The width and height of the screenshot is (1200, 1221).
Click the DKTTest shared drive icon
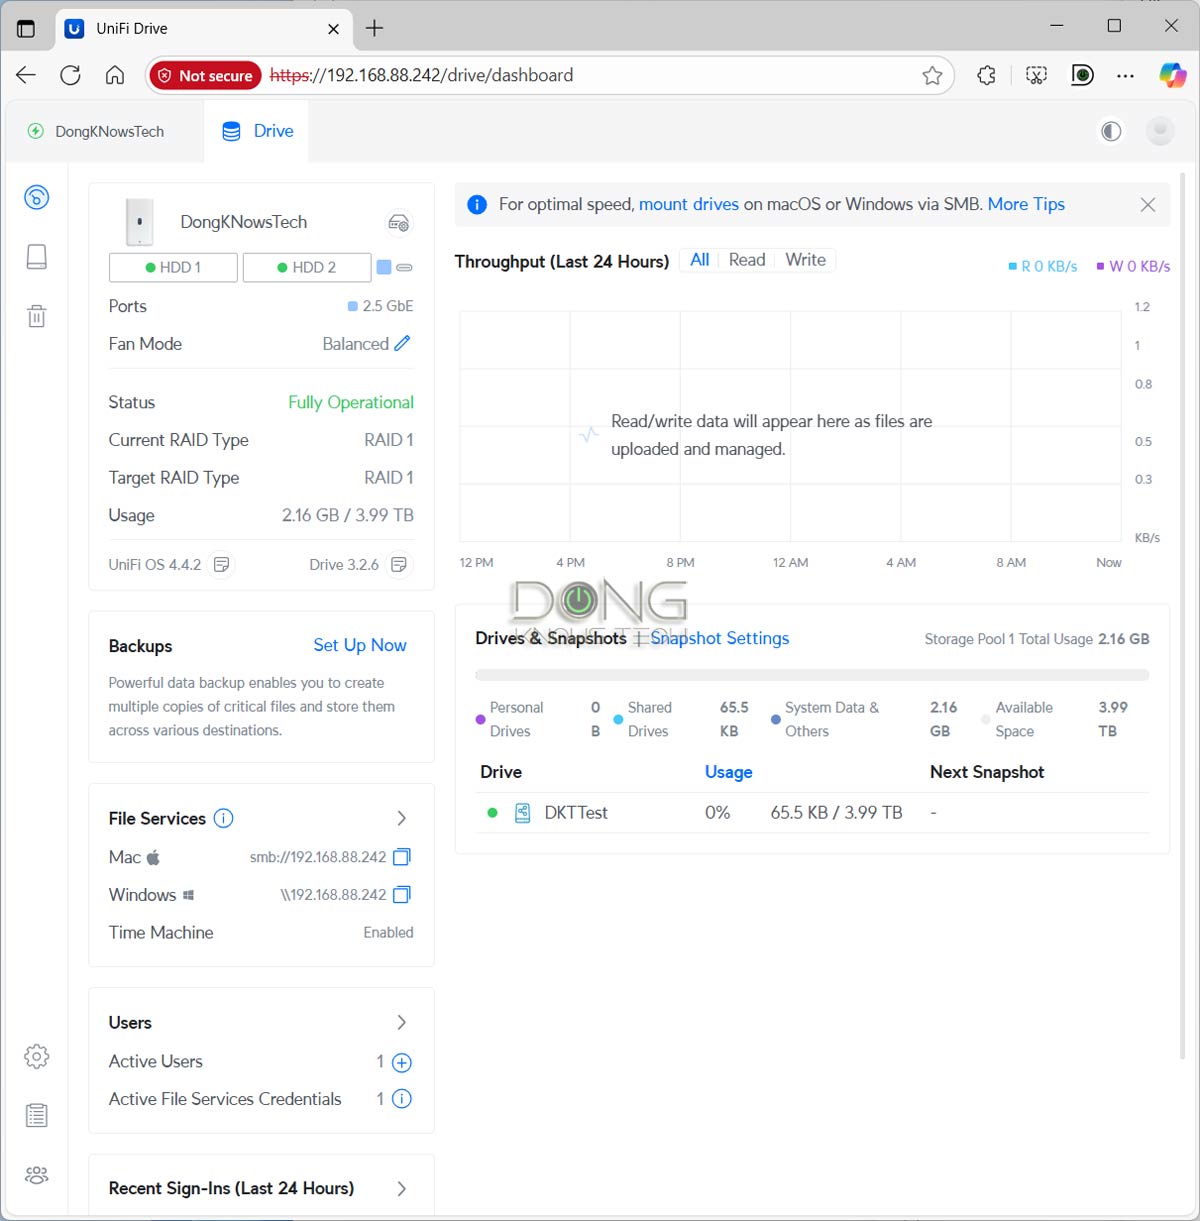coord(523,813)
